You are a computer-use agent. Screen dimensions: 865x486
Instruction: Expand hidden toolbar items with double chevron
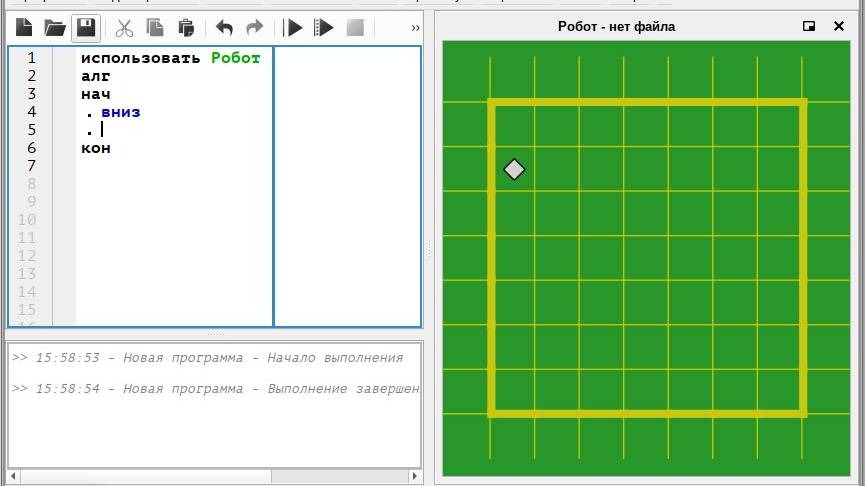pos(415,28)
